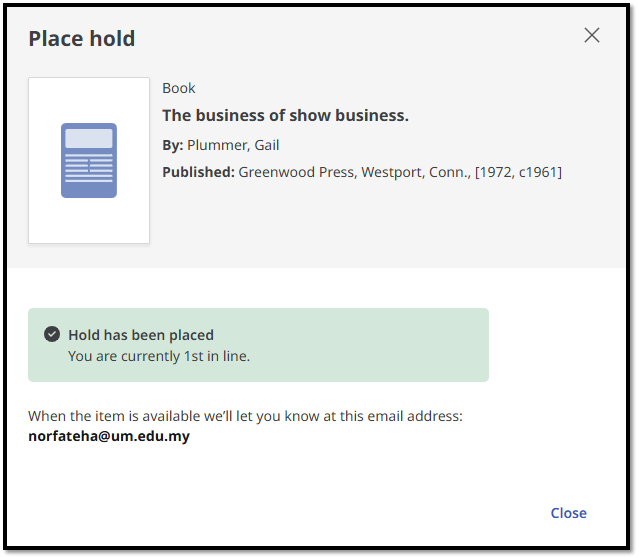Click the publication year [1972, c1961]
Viewport: 639px width, 559px height.
point(519,172)
